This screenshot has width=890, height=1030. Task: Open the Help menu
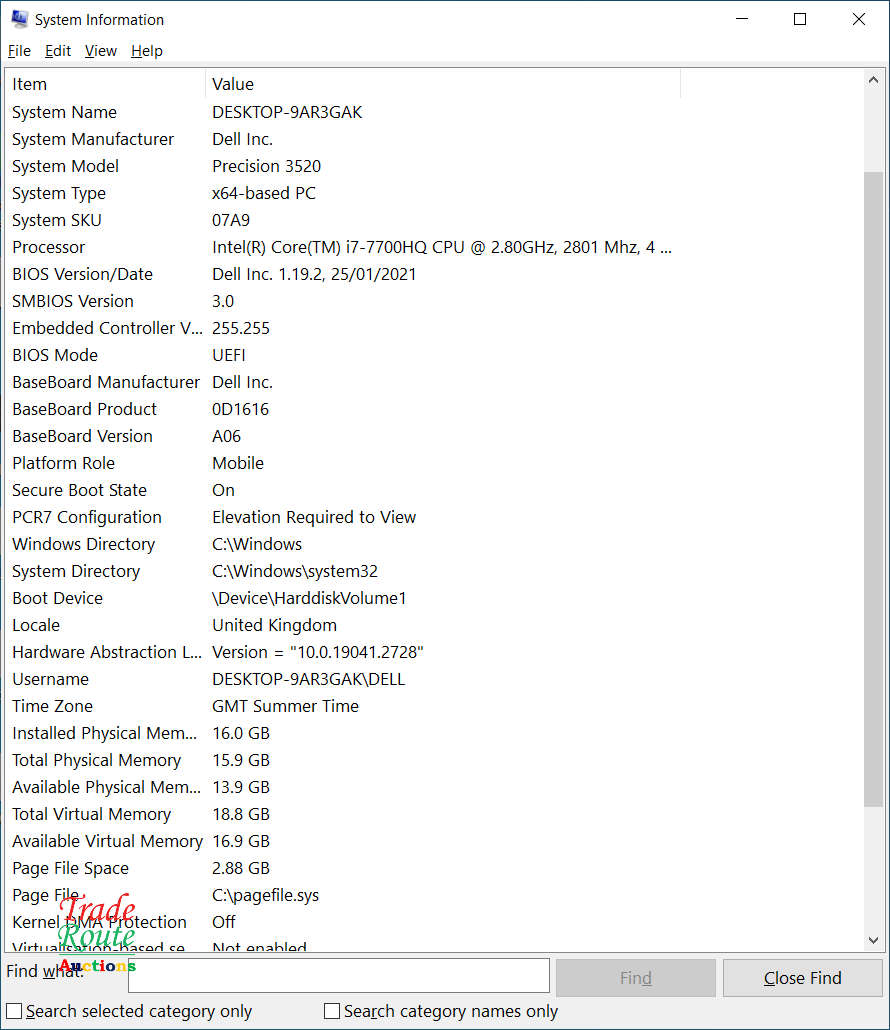[x=146, y=51]
